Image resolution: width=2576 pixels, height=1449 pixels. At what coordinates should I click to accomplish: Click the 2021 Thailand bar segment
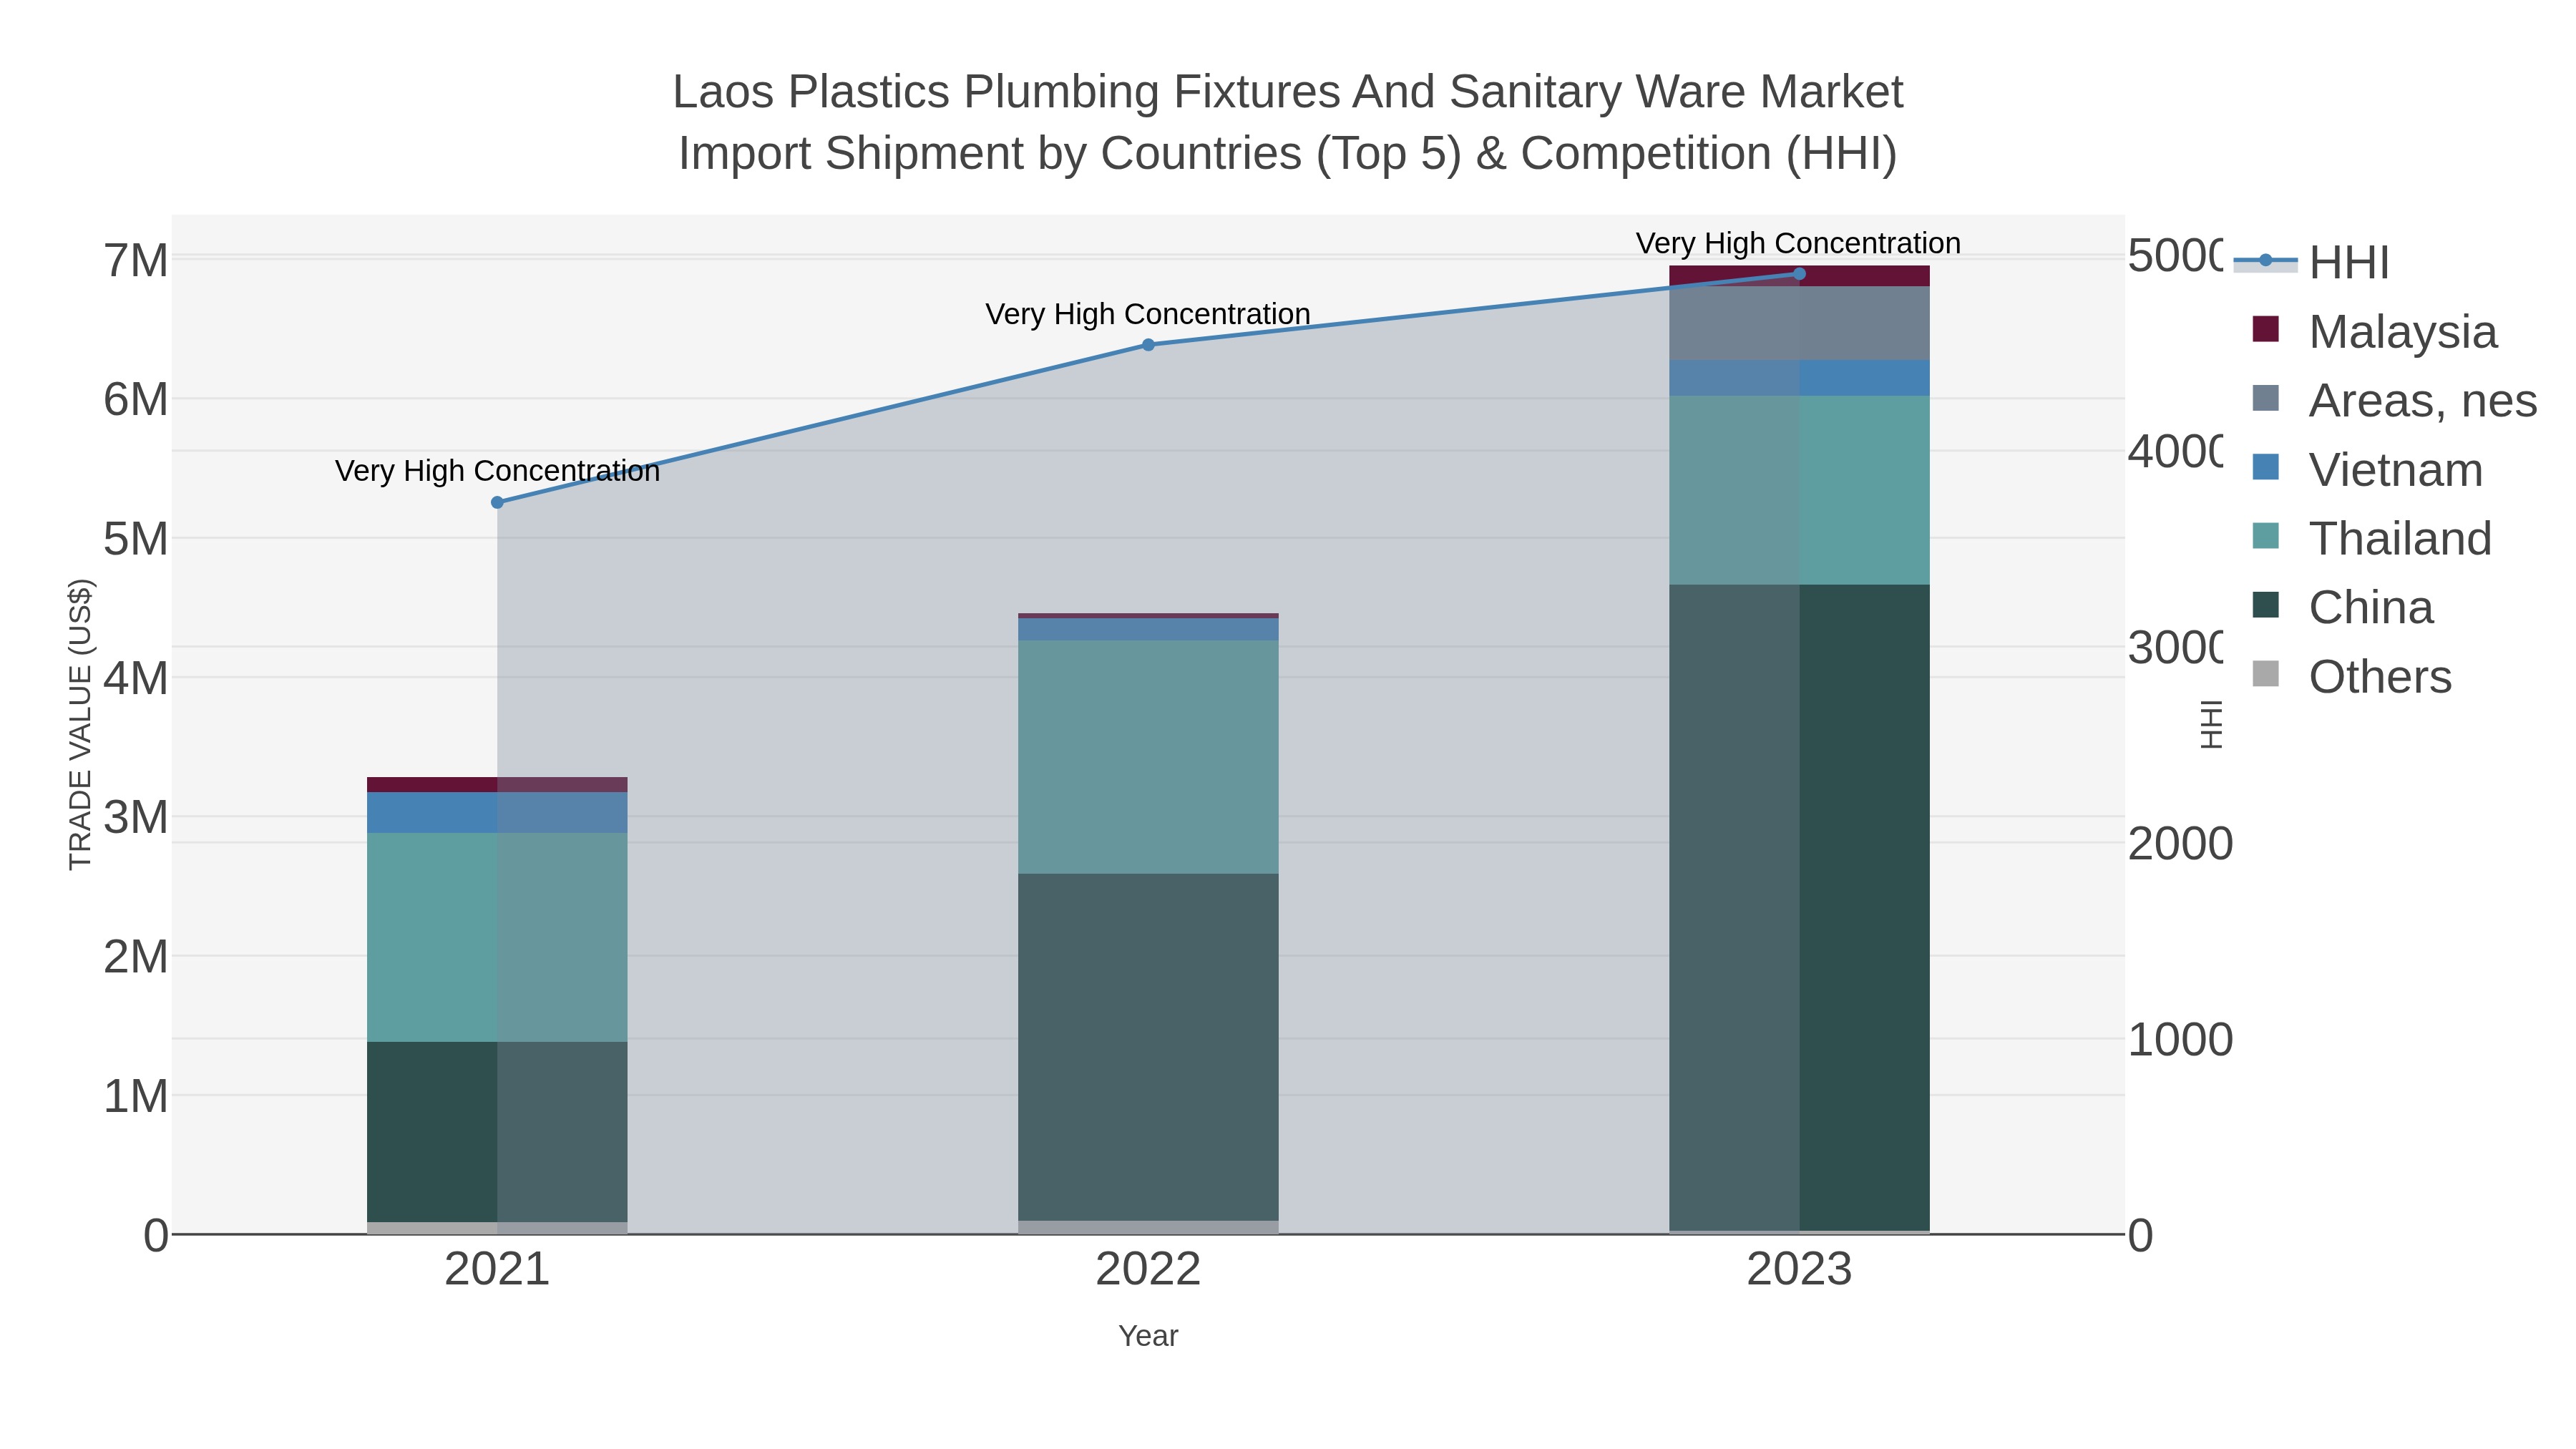click(497, 937)
